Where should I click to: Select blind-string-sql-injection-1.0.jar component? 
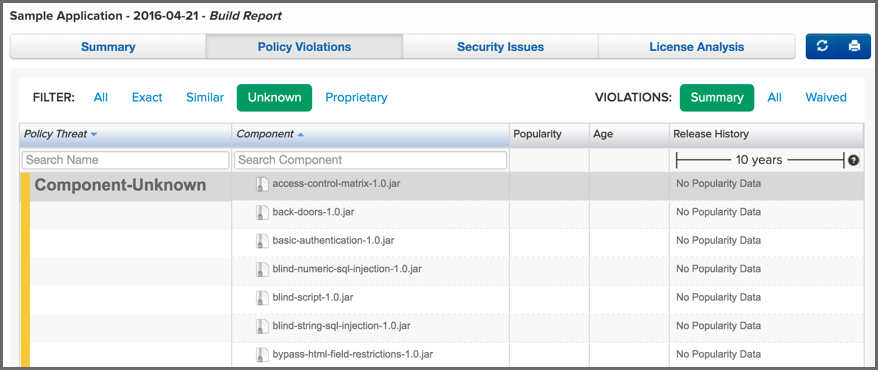click(x=343, y=326)
